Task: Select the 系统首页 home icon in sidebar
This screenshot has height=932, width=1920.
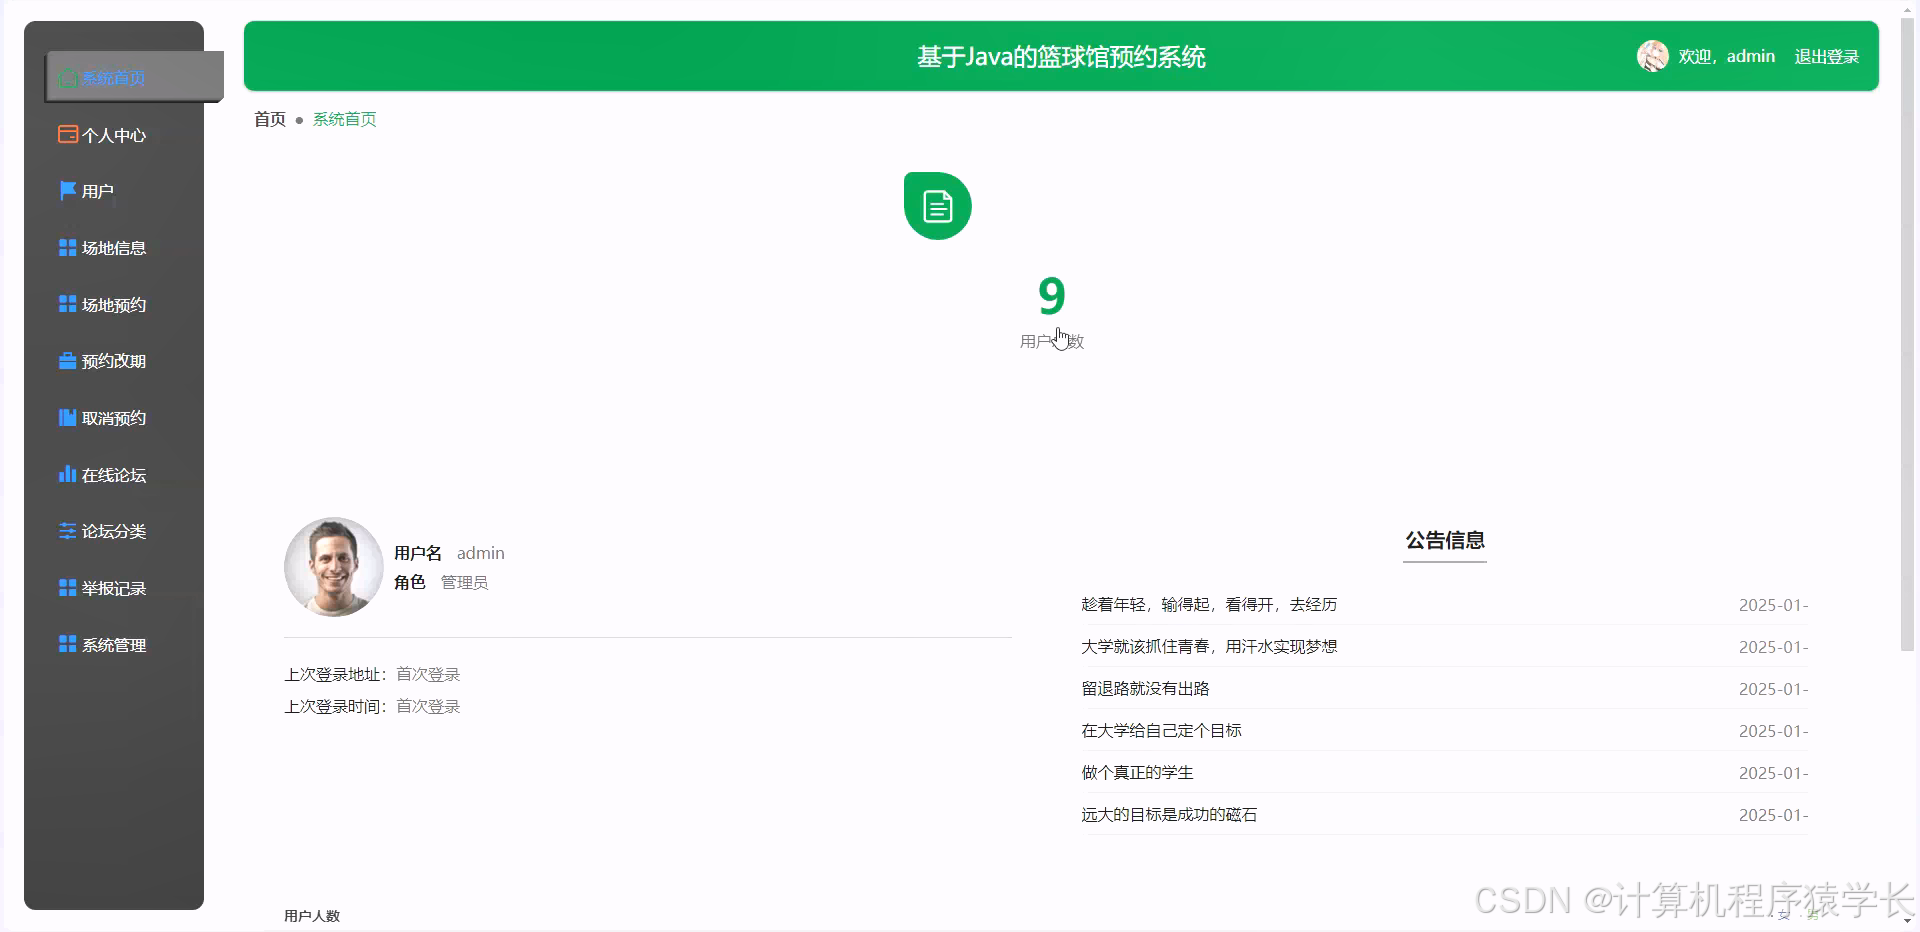Action: click(x=67, y=78)
